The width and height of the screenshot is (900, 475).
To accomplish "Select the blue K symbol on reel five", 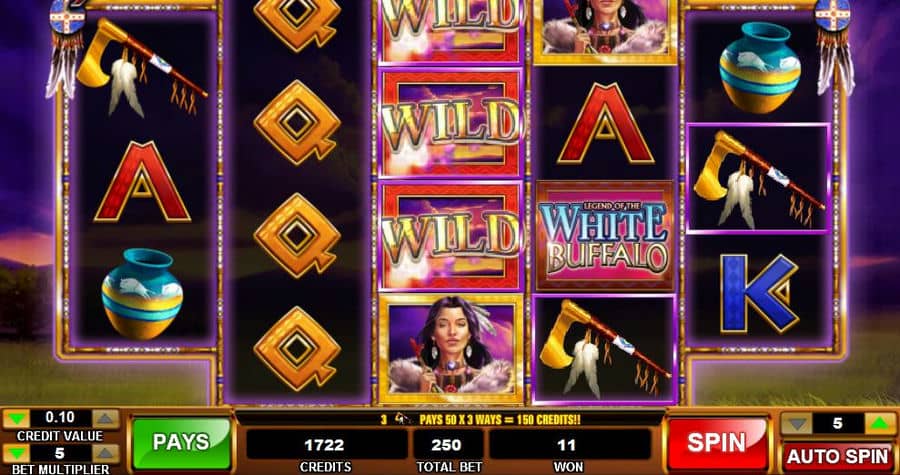I will pyautogui.click(x=759, y=294).
